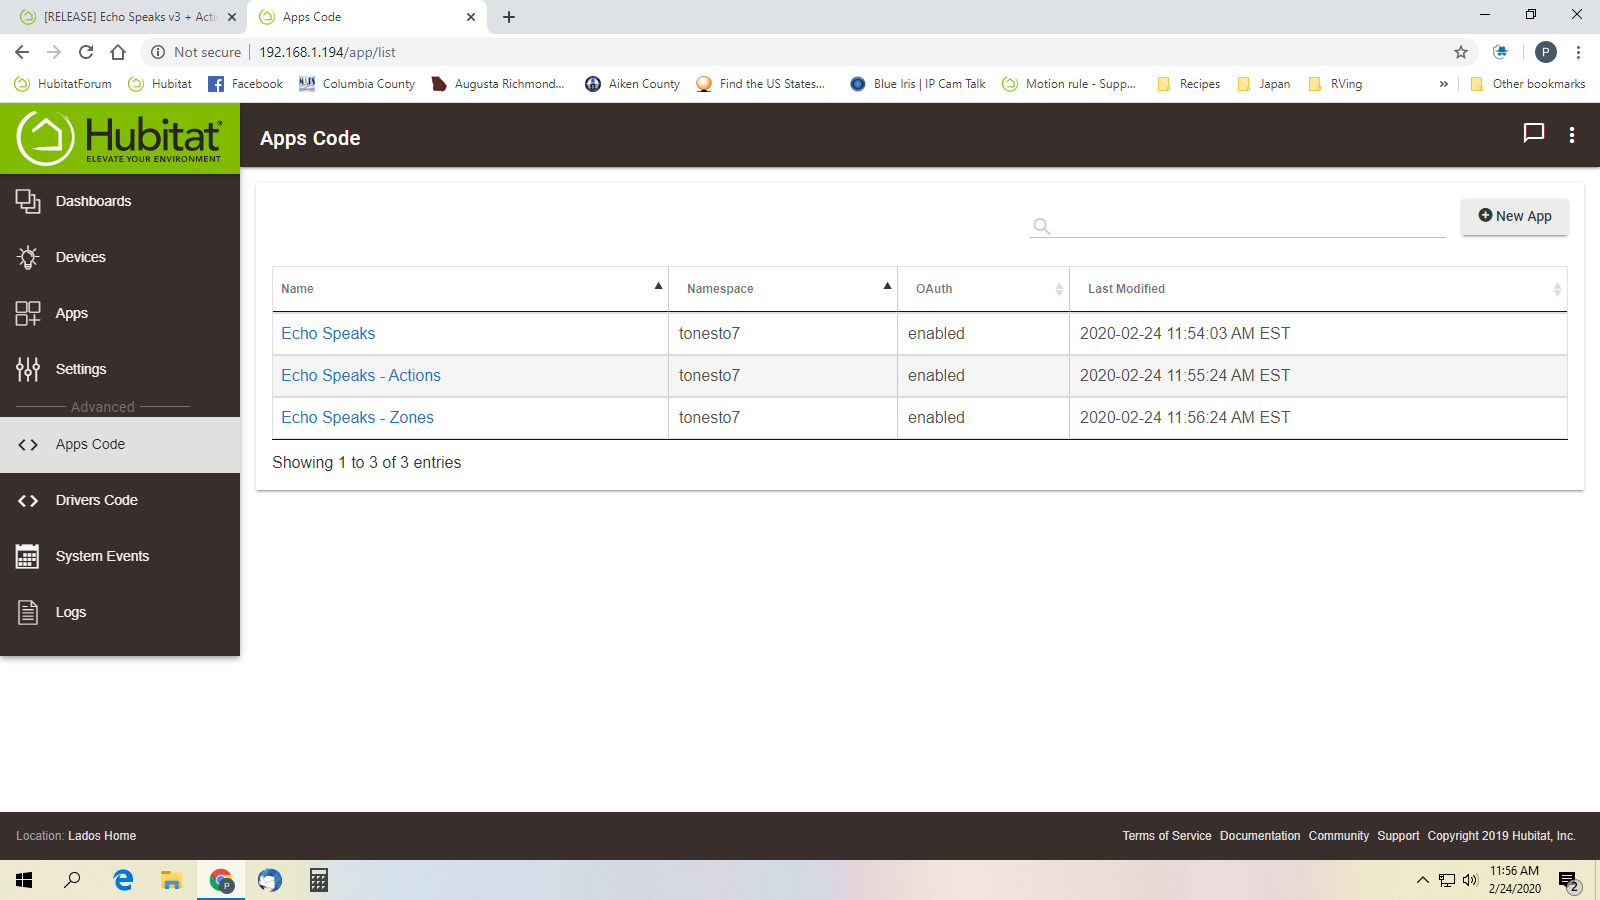Image resolution: width=1600 pixels, height=900 pixels.
Task: Sort table by OAuth column
Action: tap(983, 289)
